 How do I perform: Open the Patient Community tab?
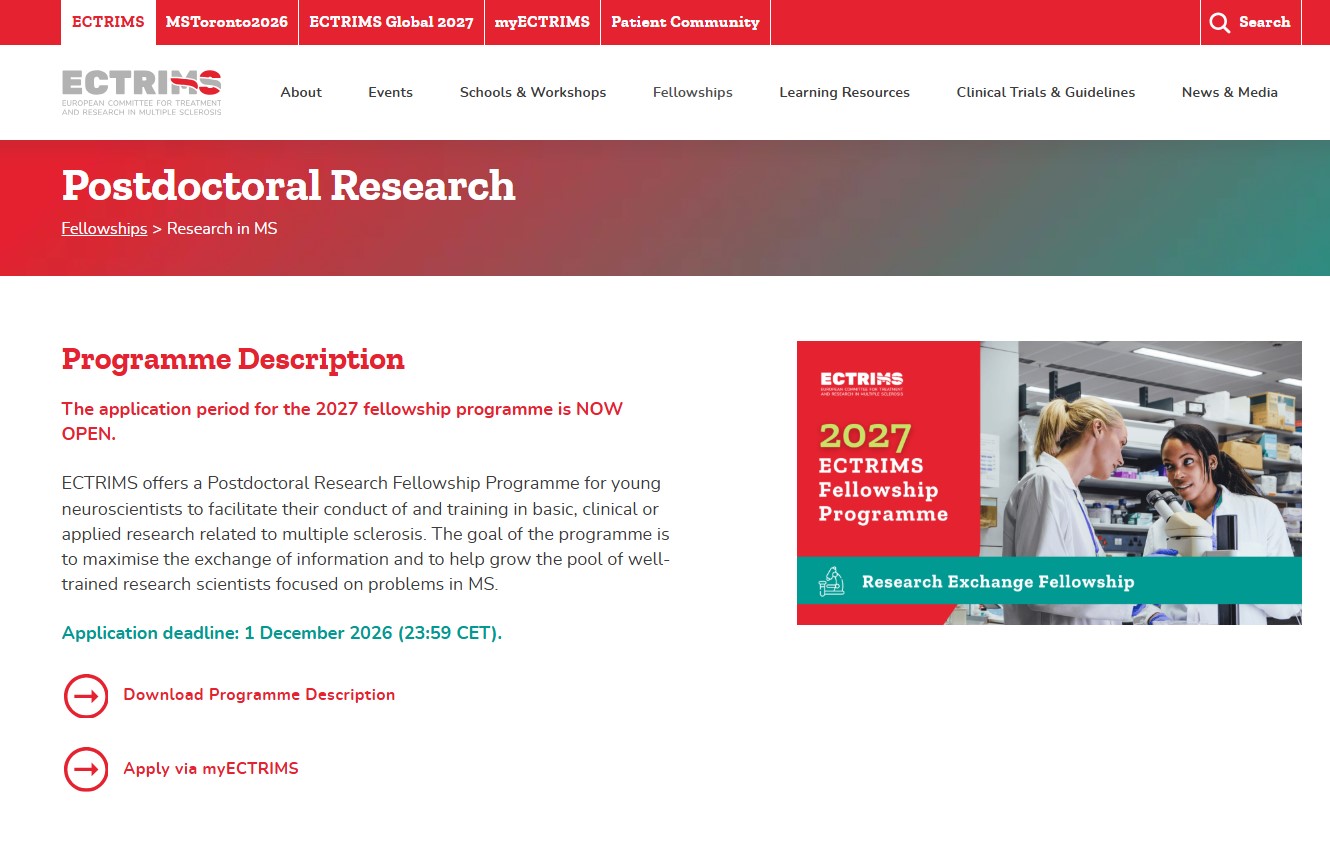click(x=685, y=22)
